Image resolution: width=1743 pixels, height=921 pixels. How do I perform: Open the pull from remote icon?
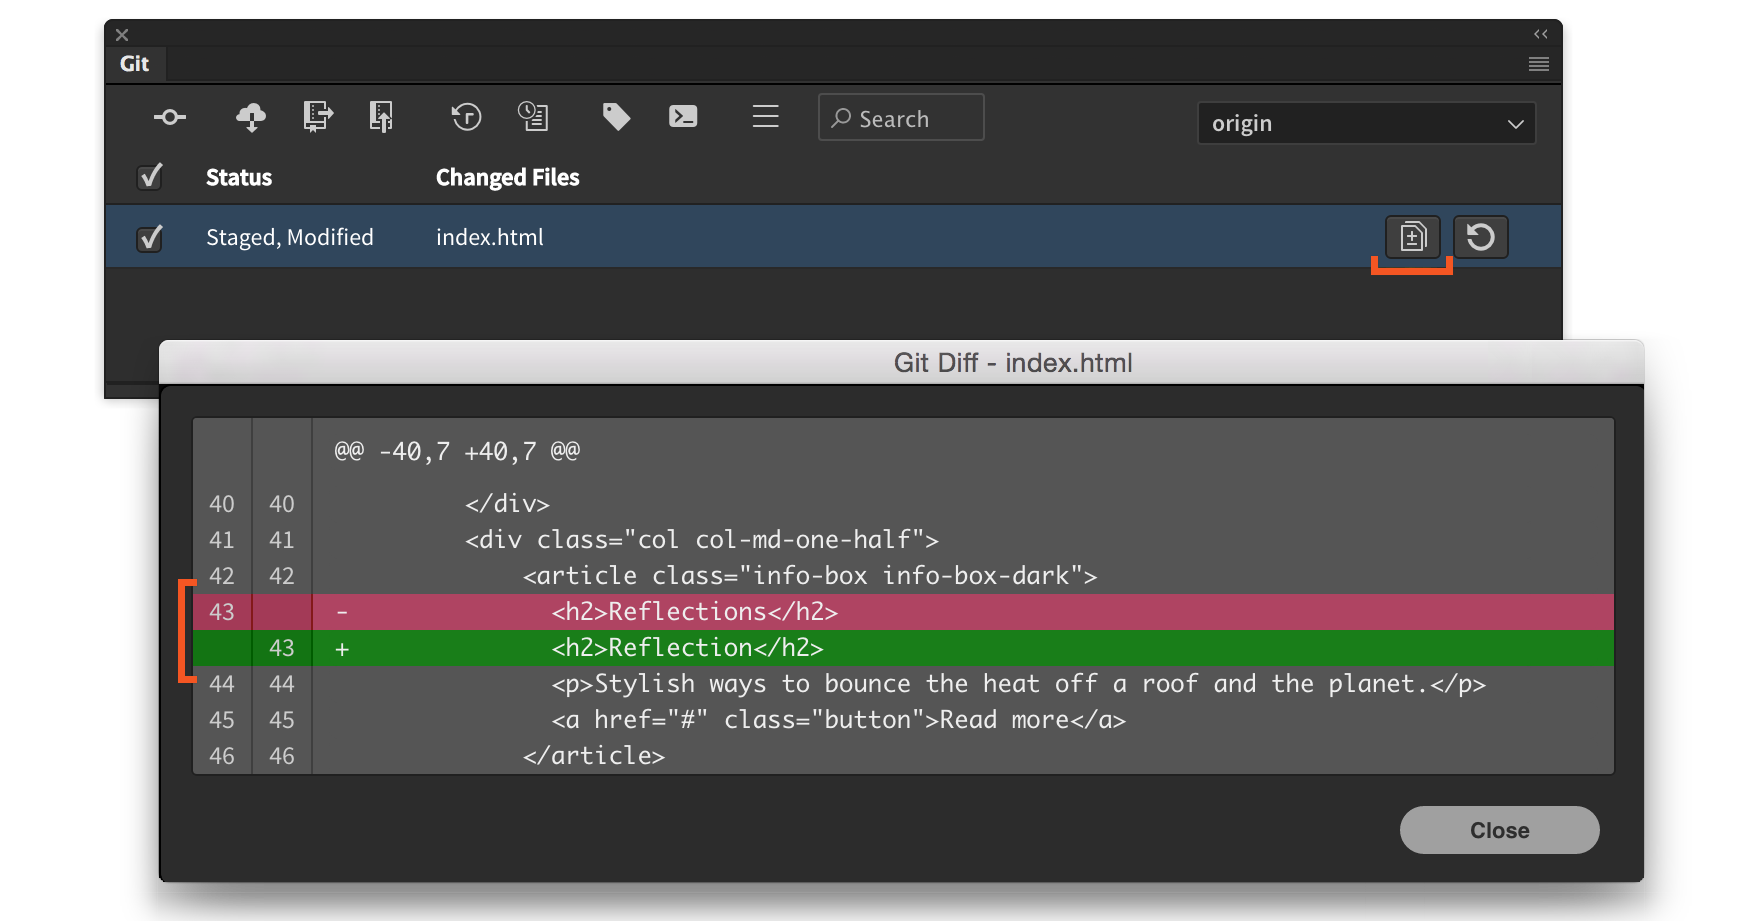tap(250, 117)
